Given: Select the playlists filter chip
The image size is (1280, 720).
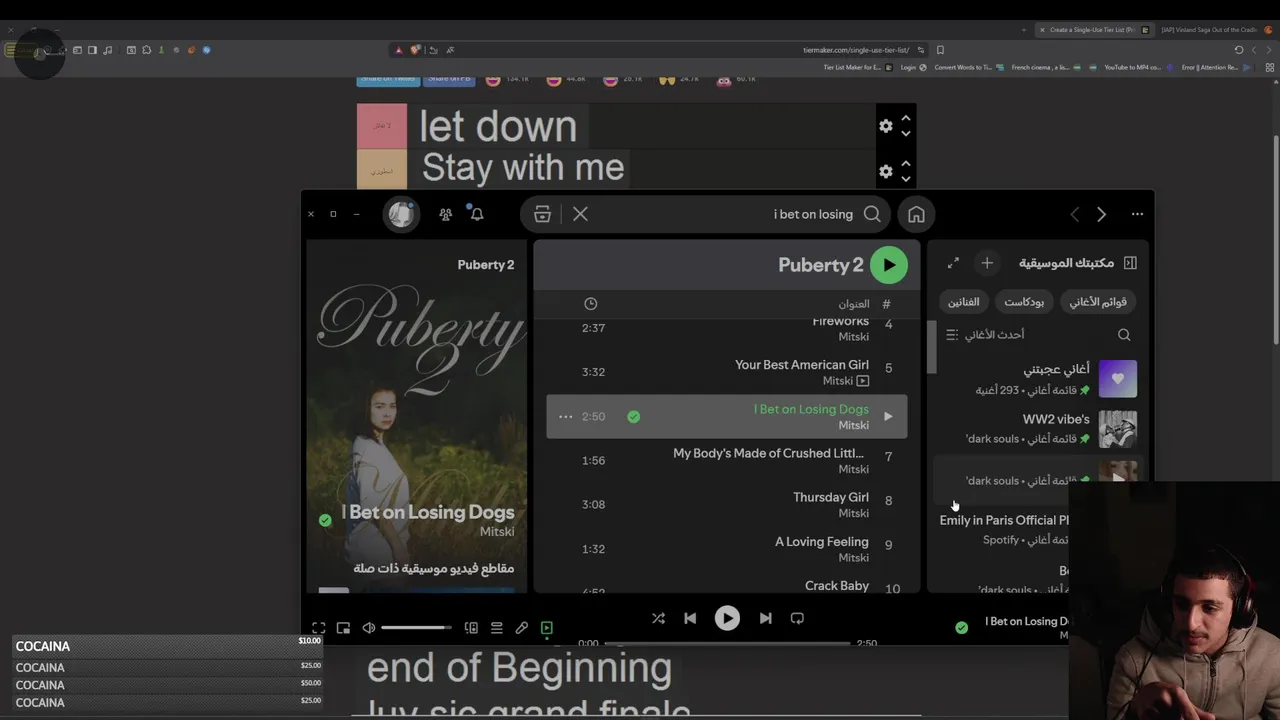Looking at the screenshot, I should (x=1098, y=302).
